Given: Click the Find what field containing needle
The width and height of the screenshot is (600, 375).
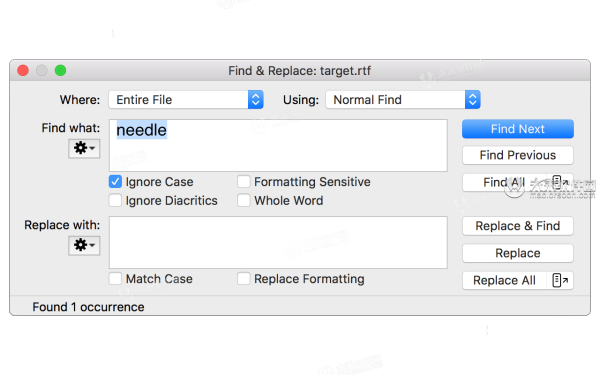Looking at the screenshot, I should [278, 145].
